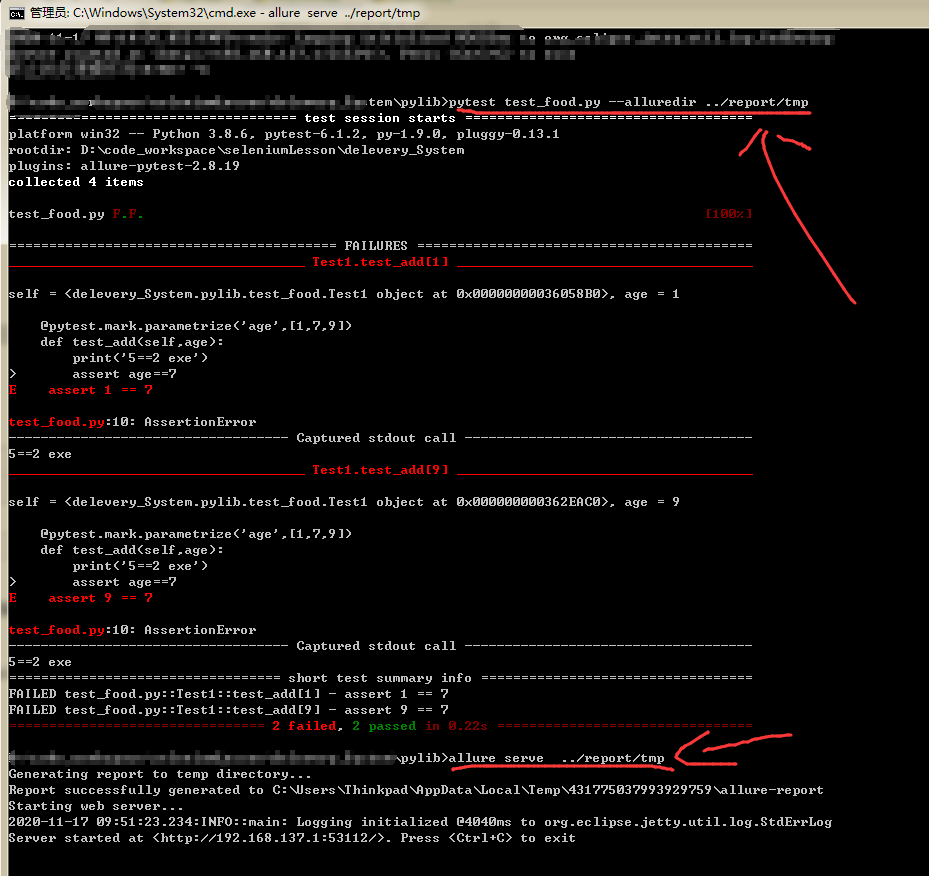The image size is (929, 876).
Task: Click 'FAILED test_food.py::Test1::test_add[1]' summary line
Action: click(x=228, y=694)
